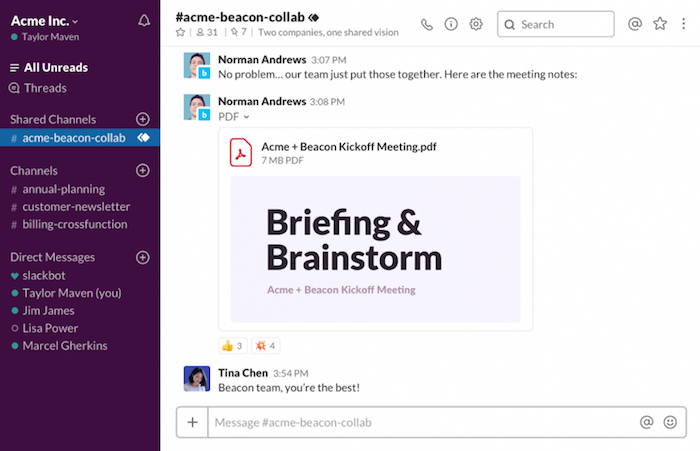
Task: Open Threads view in sidebar
Action: pyautogui.click(x=45, y=88)
